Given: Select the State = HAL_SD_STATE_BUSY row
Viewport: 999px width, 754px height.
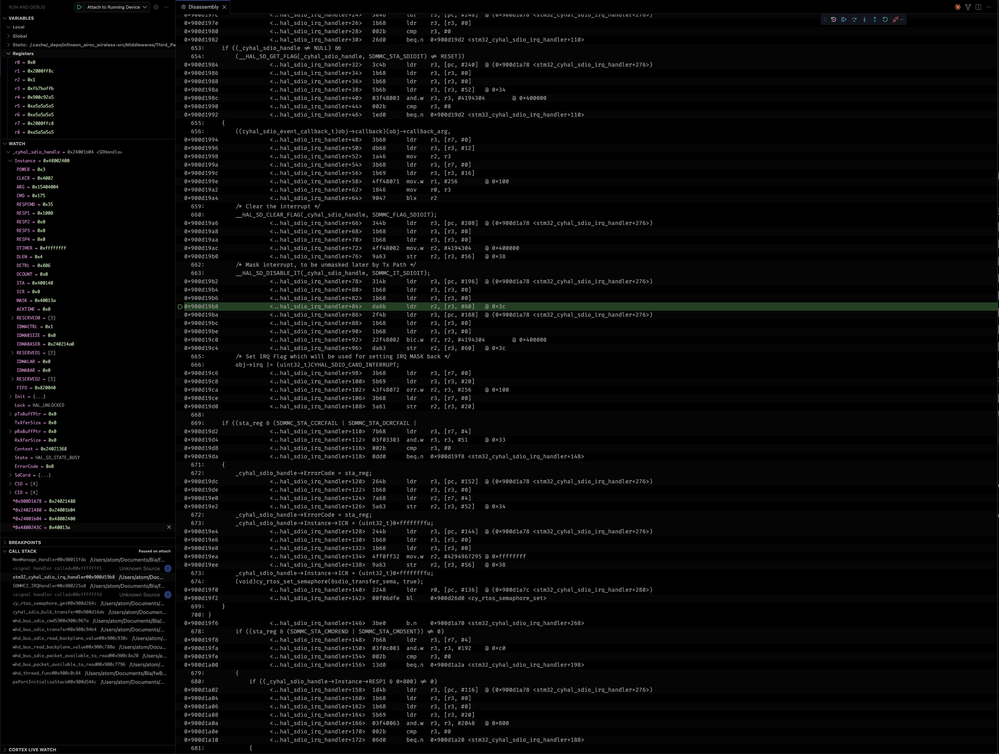Looking at the screenshot, I should point(87,458).
